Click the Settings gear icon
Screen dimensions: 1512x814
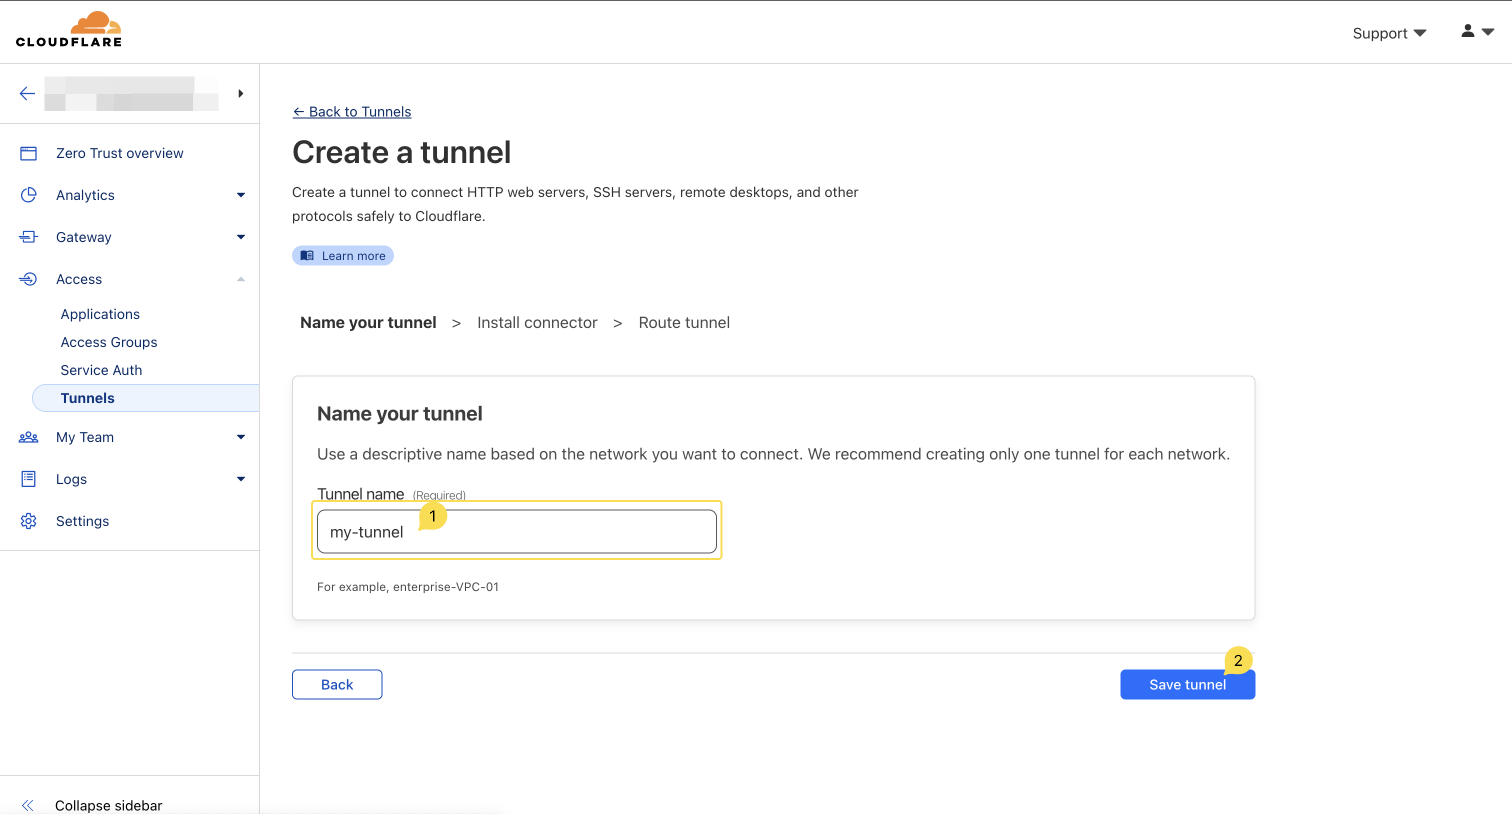point(28,521)
